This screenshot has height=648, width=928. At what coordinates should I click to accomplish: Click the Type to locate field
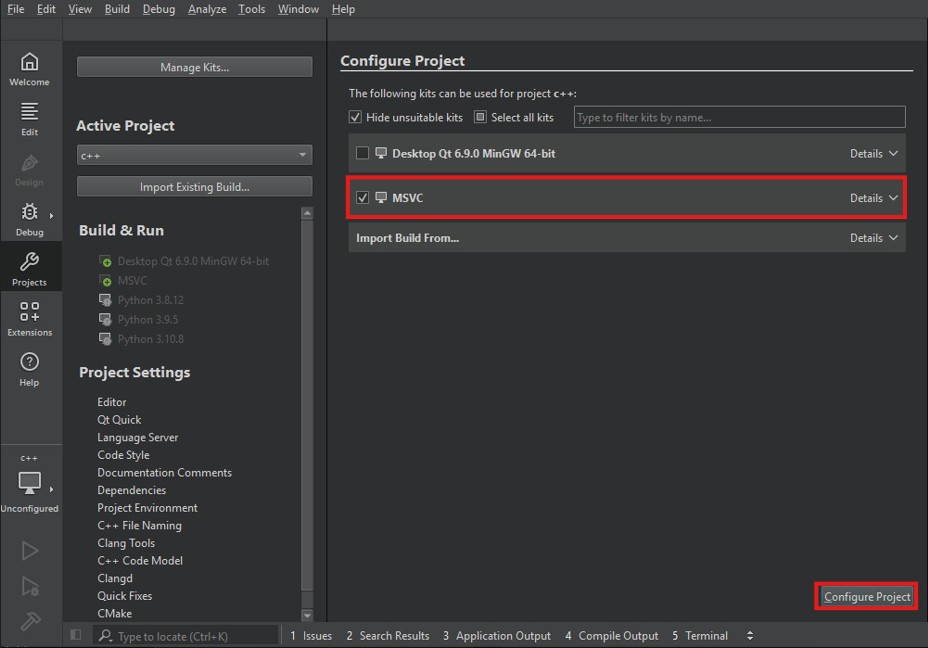185,636
